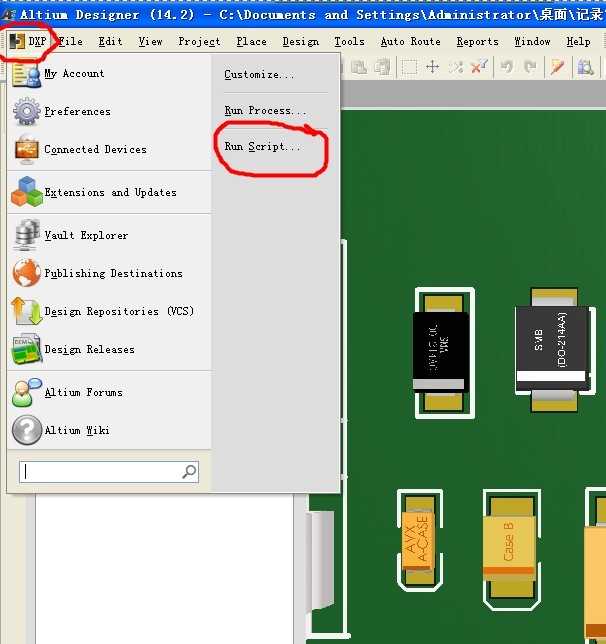Click the Move Selection cross-arrow tool
The height and width of the screenshot is (644, 606).
pos(433,67)
